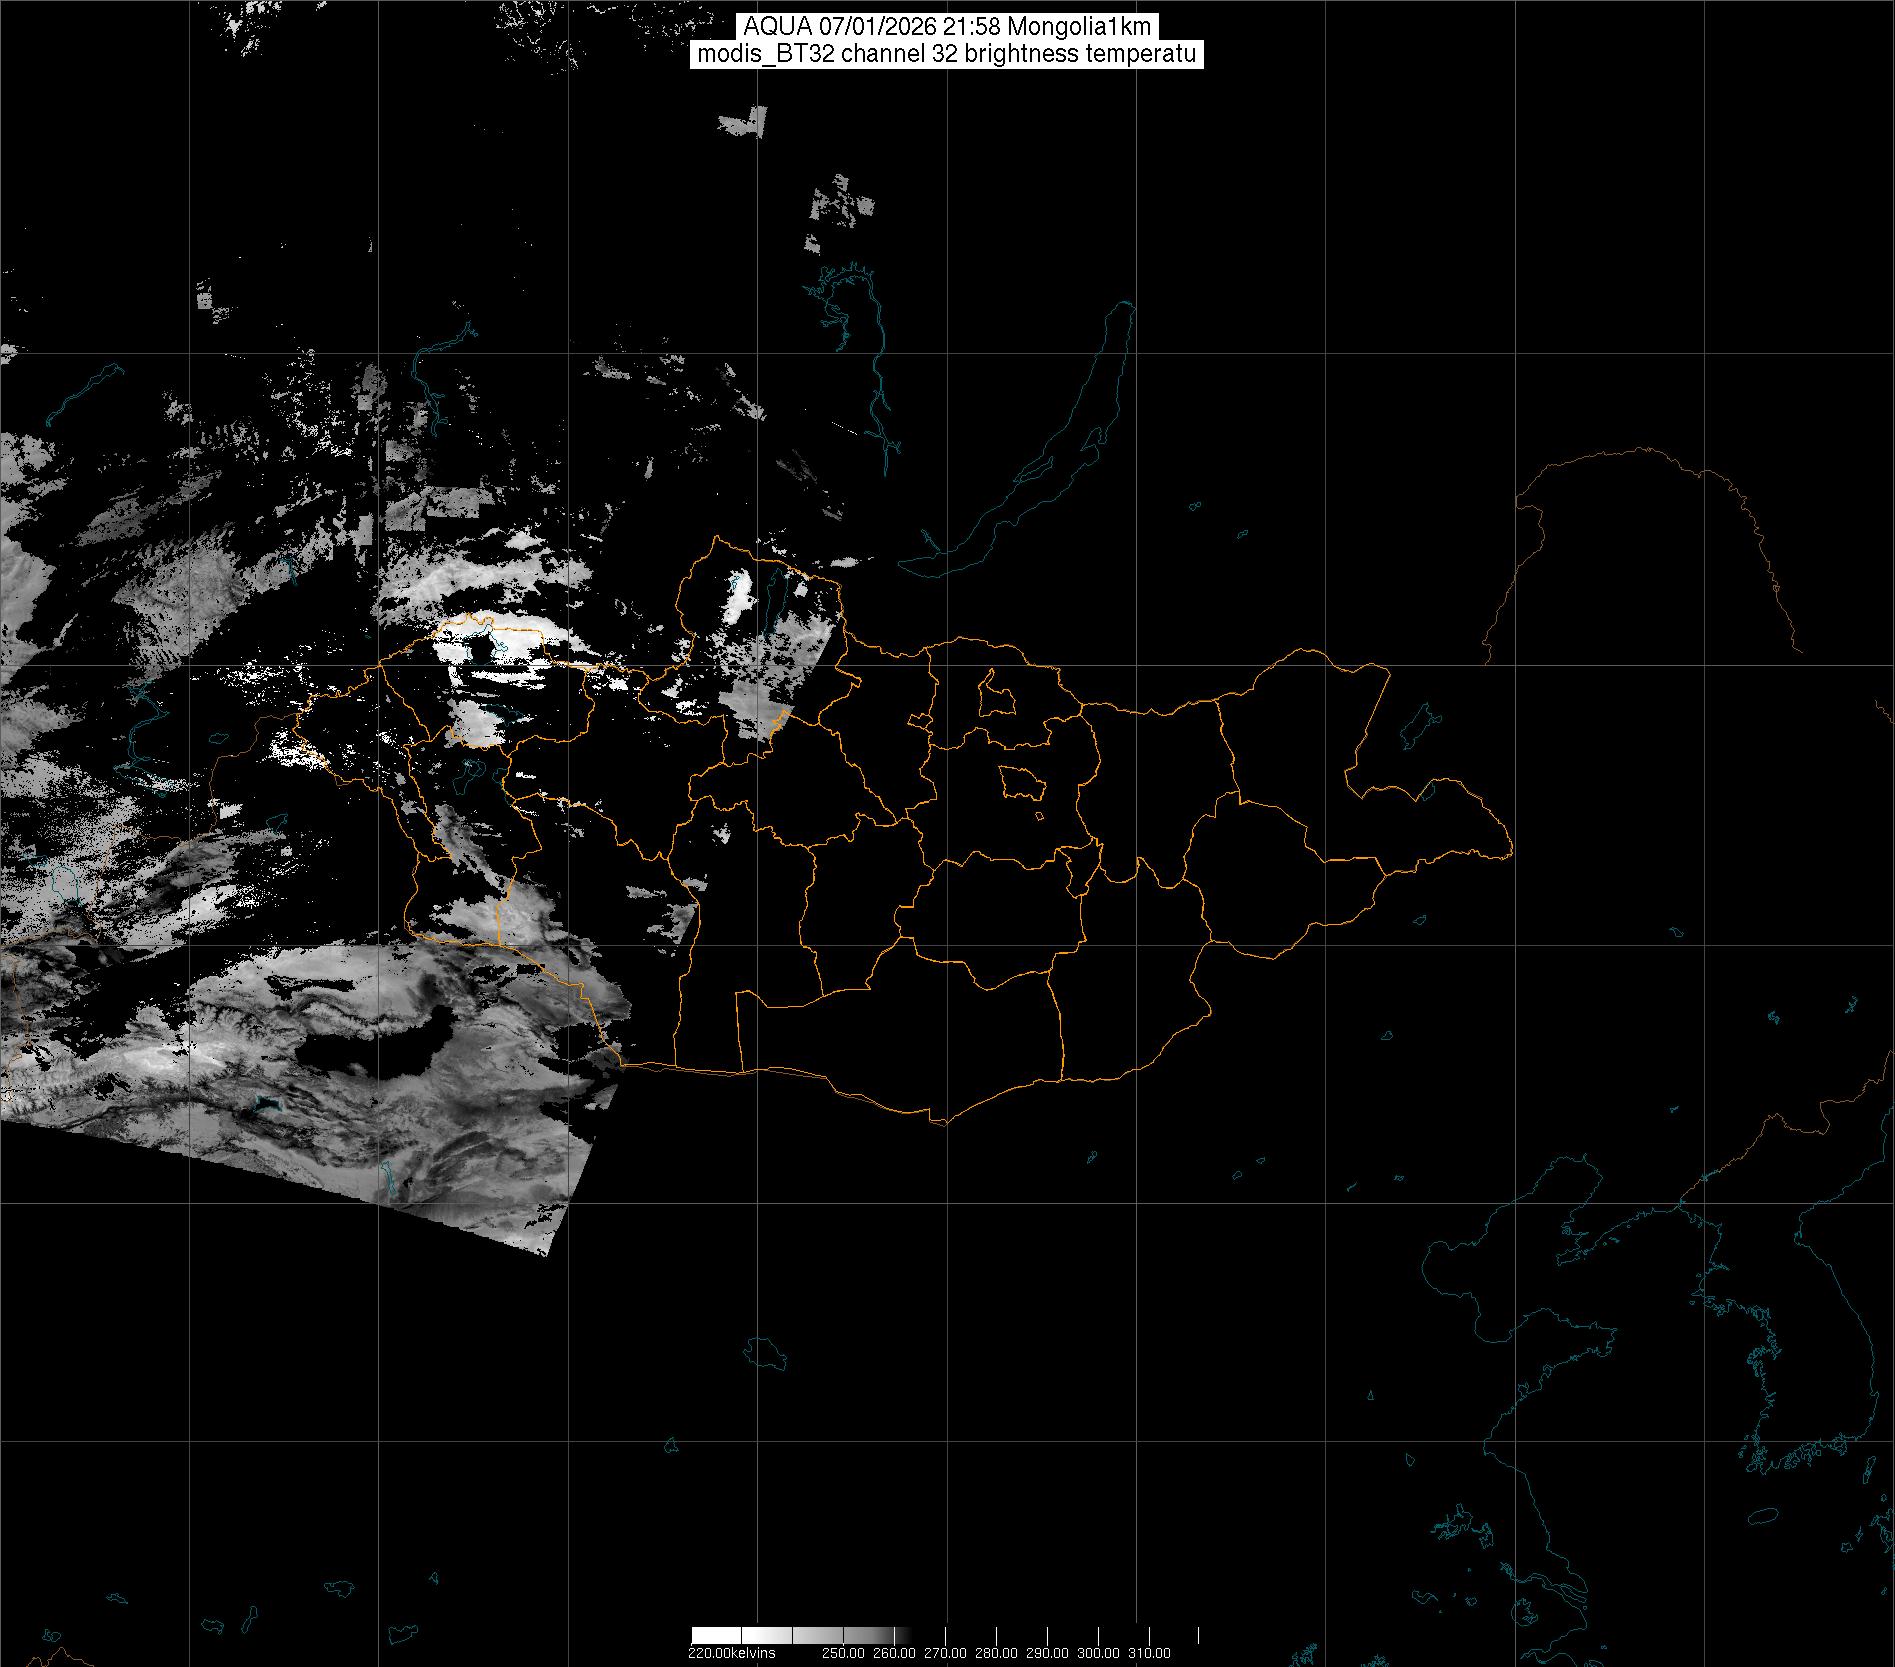Click the bright cloud patch beside Lake Khövsgöl
1895x1667 pixels.
click(x=740, y=597)
